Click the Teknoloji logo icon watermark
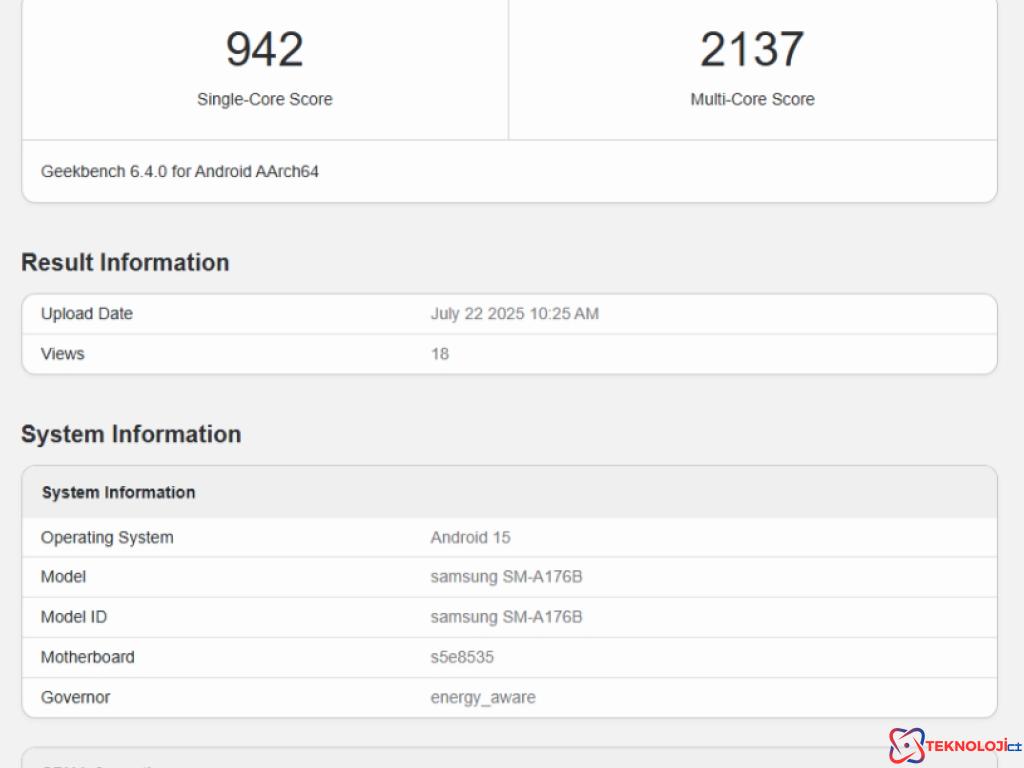 pyautogui.click(x=906, y=745)
